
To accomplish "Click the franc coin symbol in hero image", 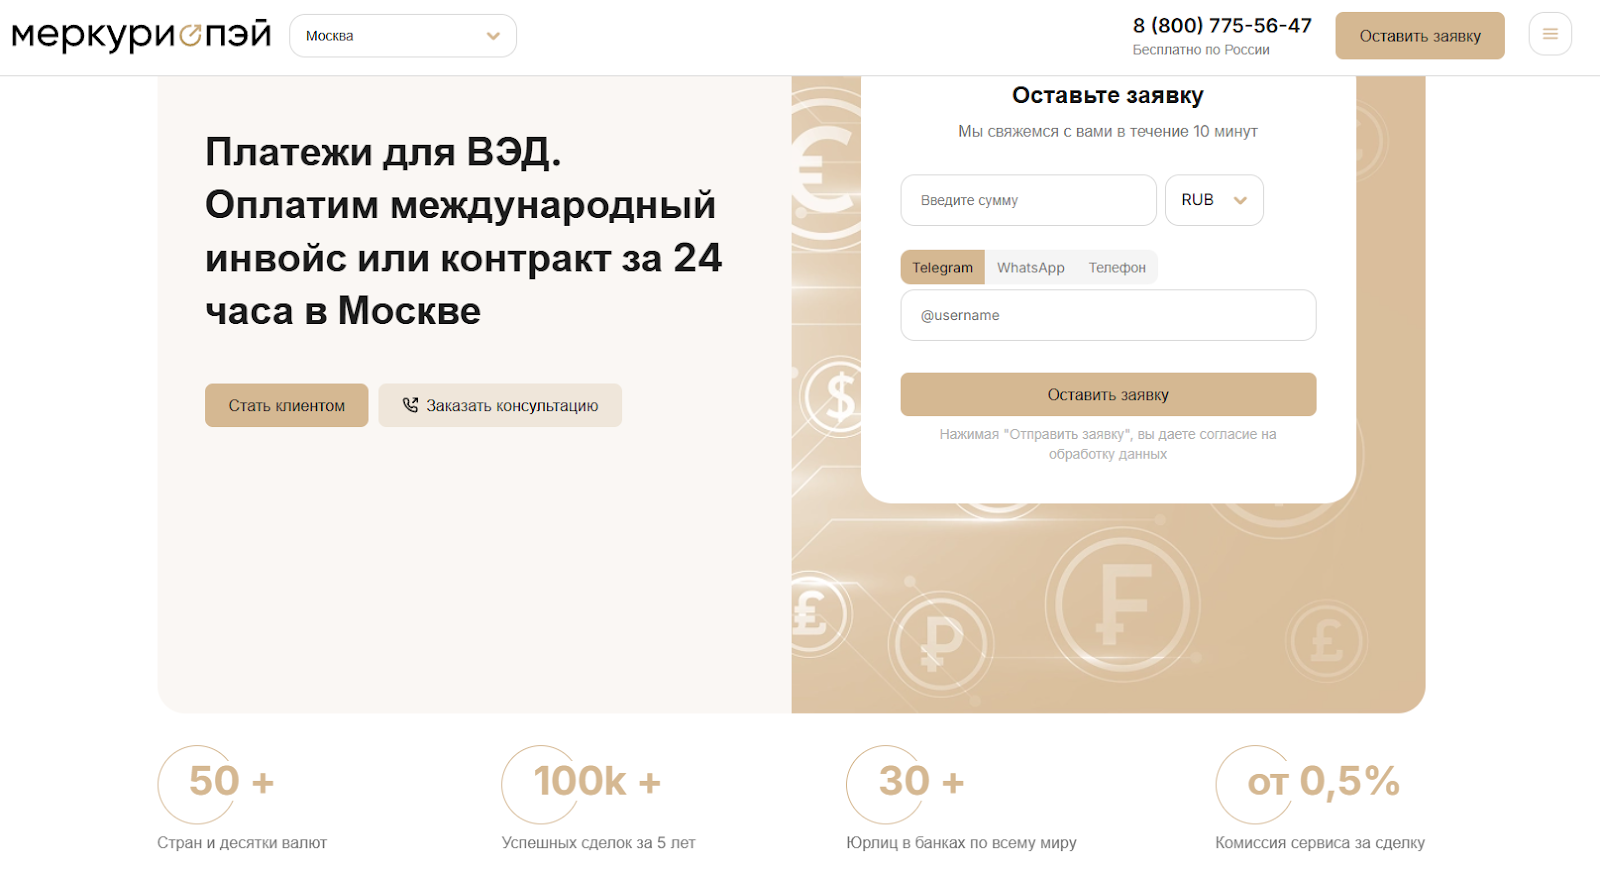I will click(1122, 605).
